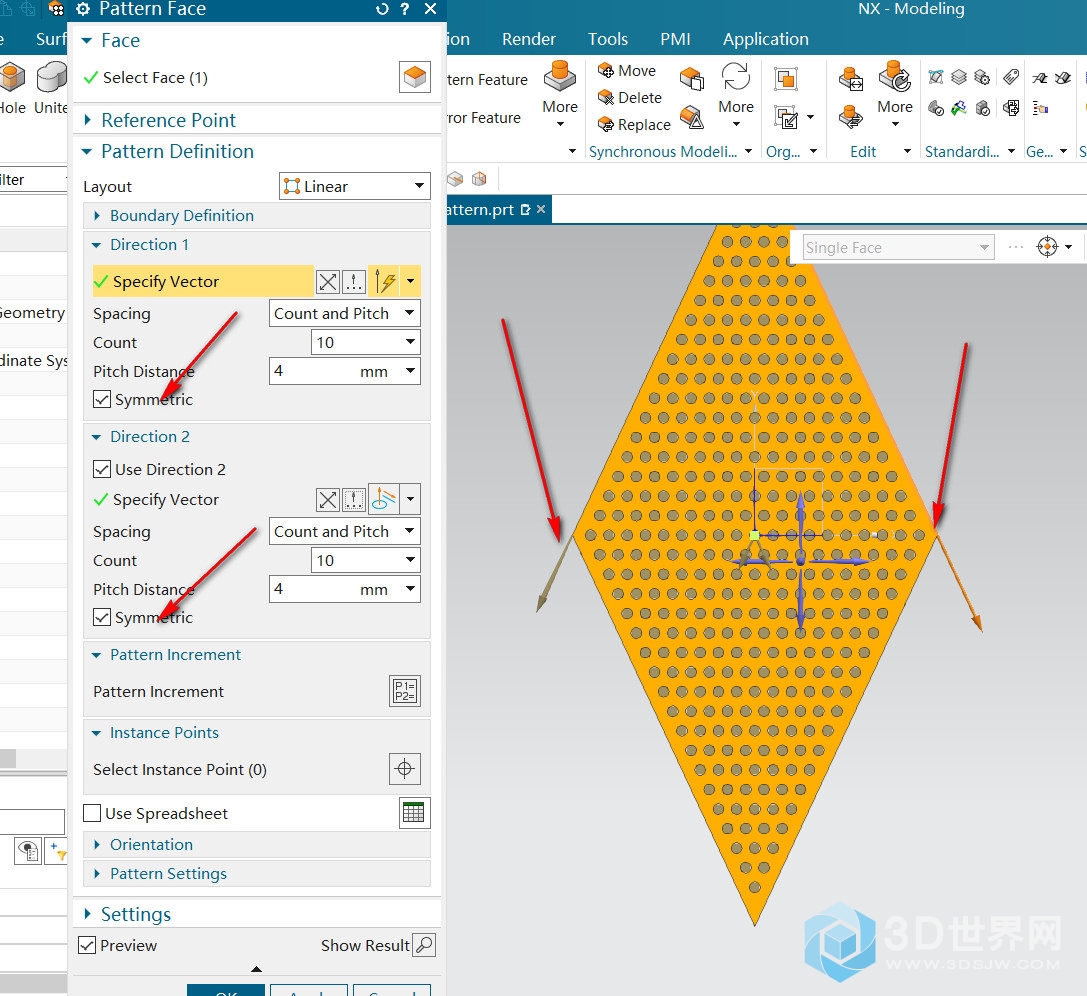The image size is (1087, 996).
Task: Open Direction 1 Spacing dropdown
Action: coord(345,313)
